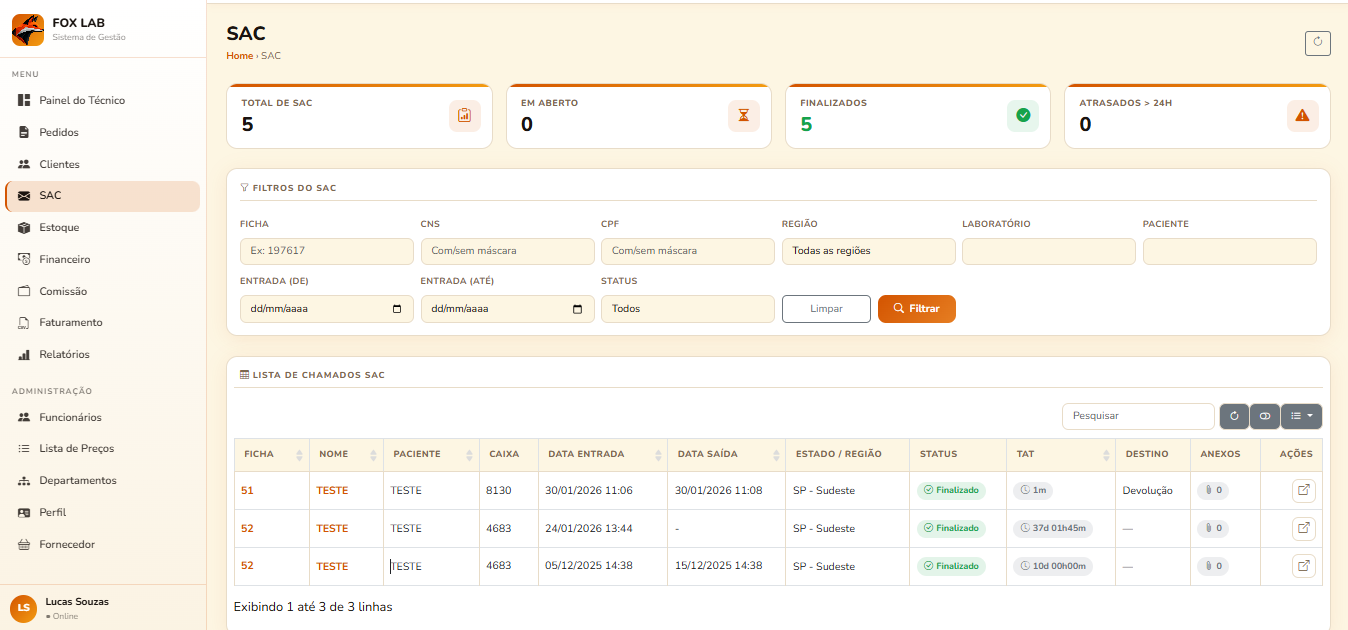The image size is (1348, 630).
Task: Click the page refresh icon at top right
Action: coord(1317,43)
